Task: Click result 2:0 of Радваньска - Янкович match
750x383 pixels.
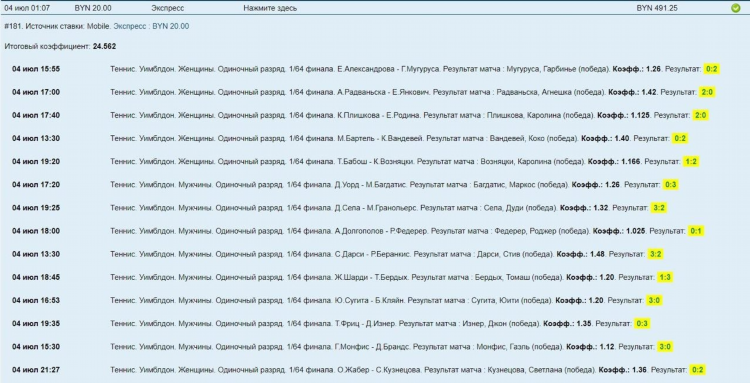Action: 707,92
